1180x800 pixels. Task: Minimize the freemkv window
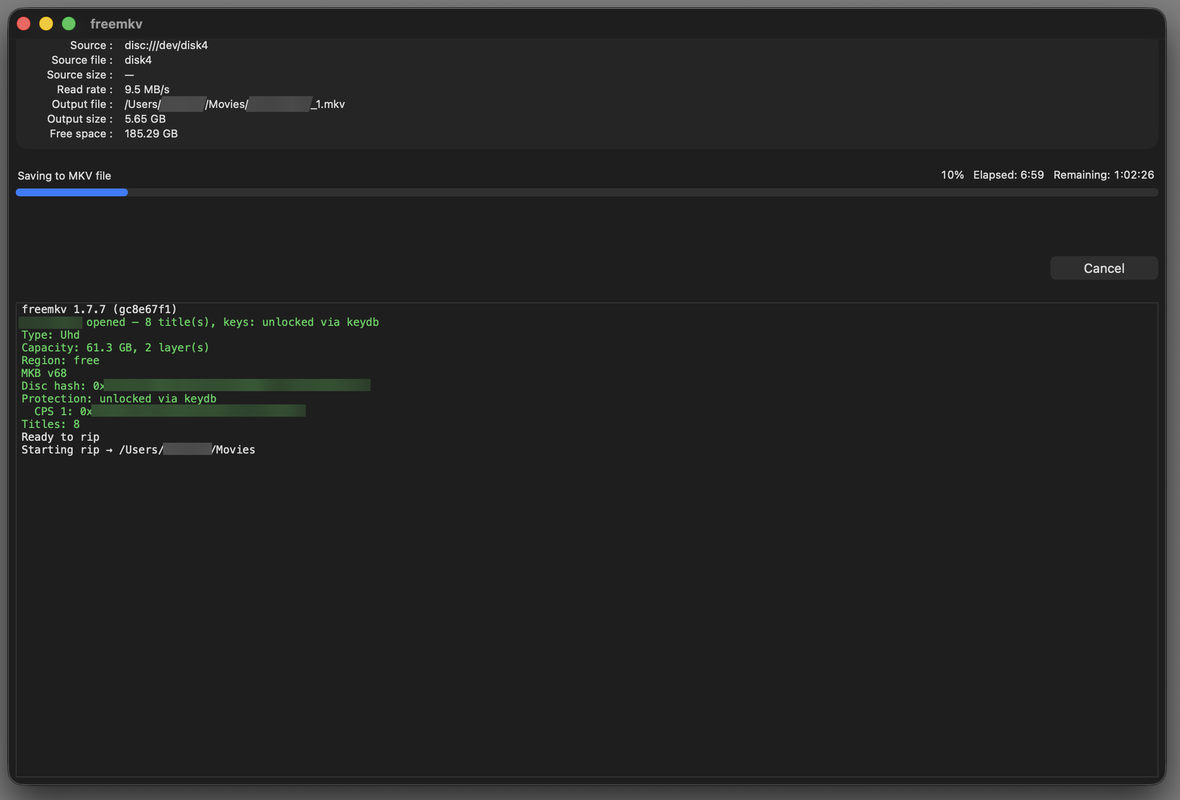pyautogui.click(x=46, y=23)
